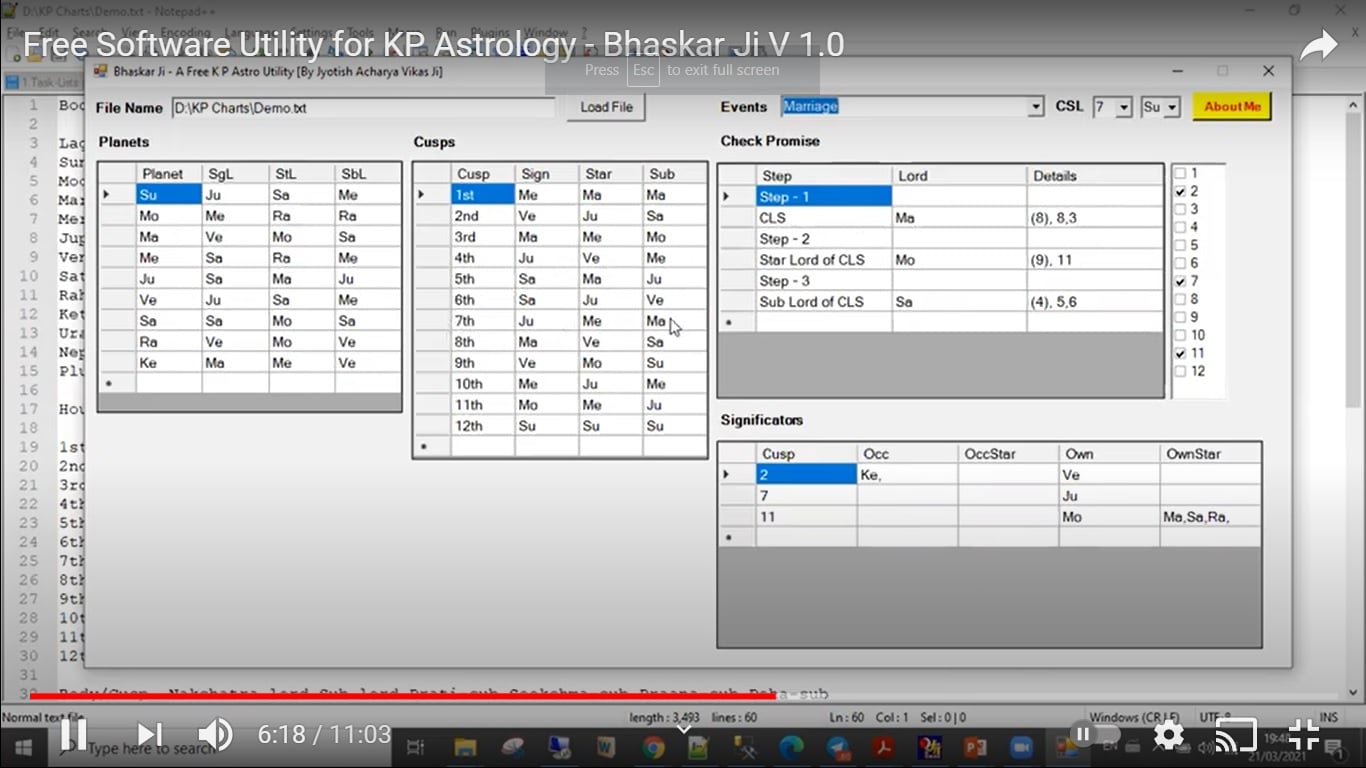Enable house checkbox 3

[1180, 209]
